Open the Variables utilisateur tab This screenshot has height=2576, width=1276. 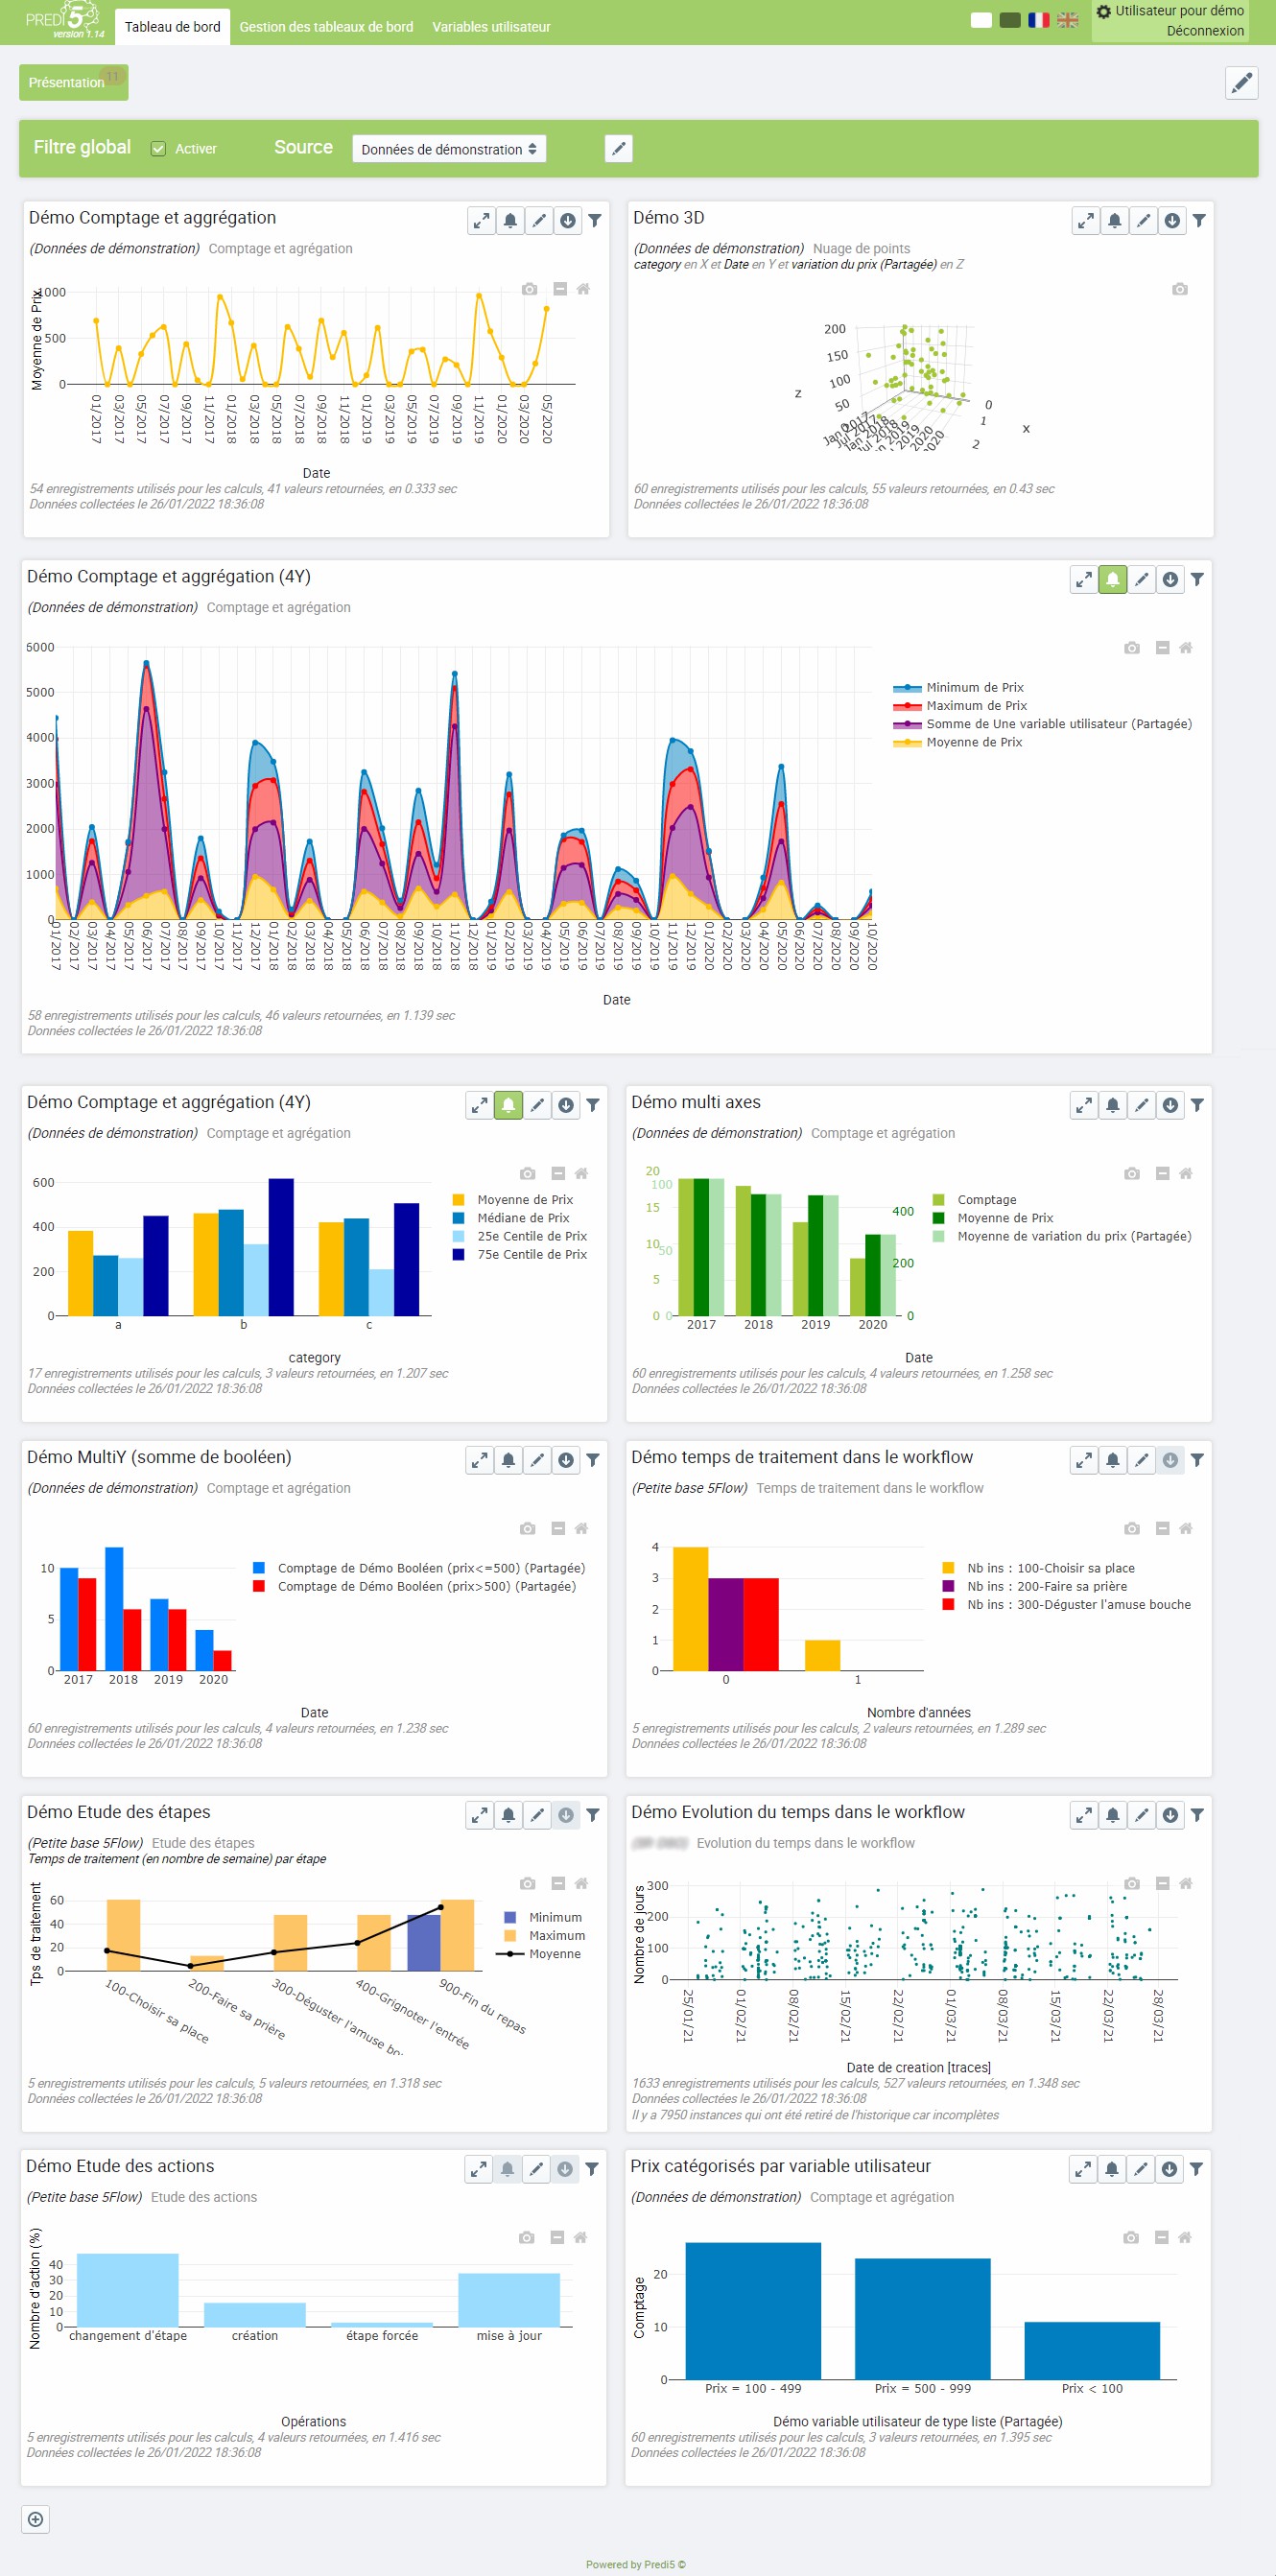click(491, 27)
